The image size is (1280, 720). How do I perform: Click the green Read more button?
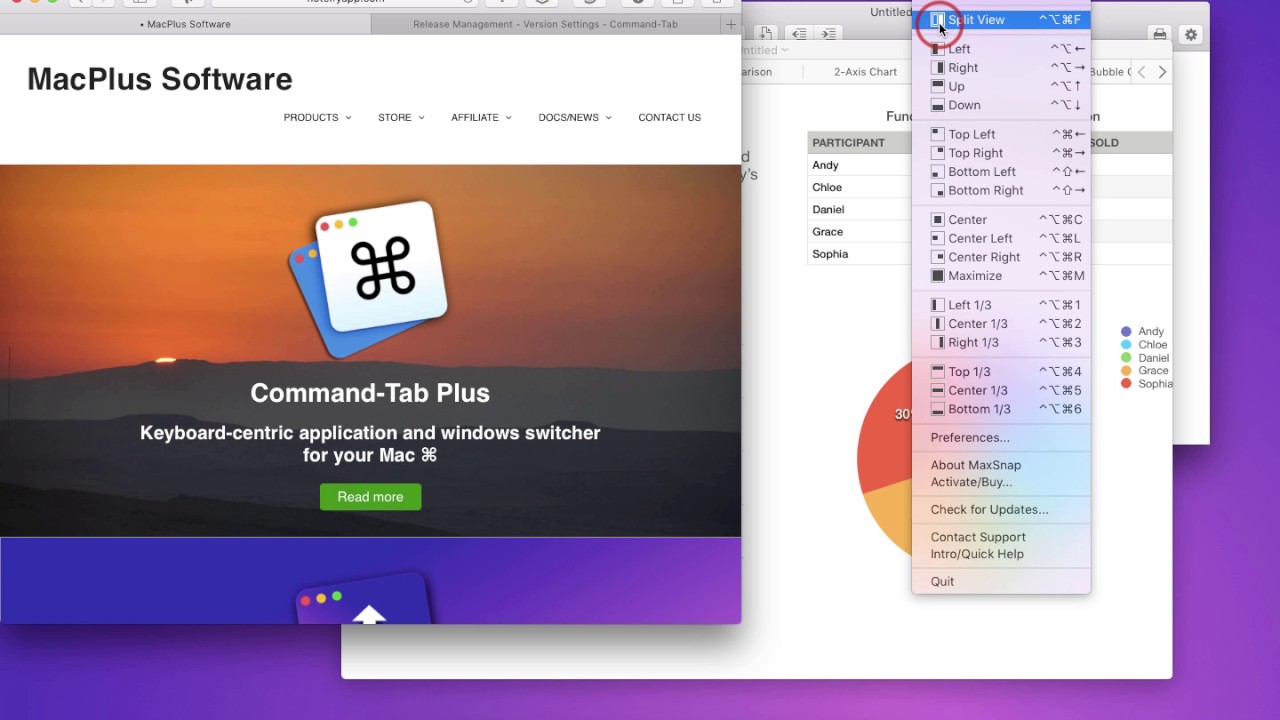point(370,497)
